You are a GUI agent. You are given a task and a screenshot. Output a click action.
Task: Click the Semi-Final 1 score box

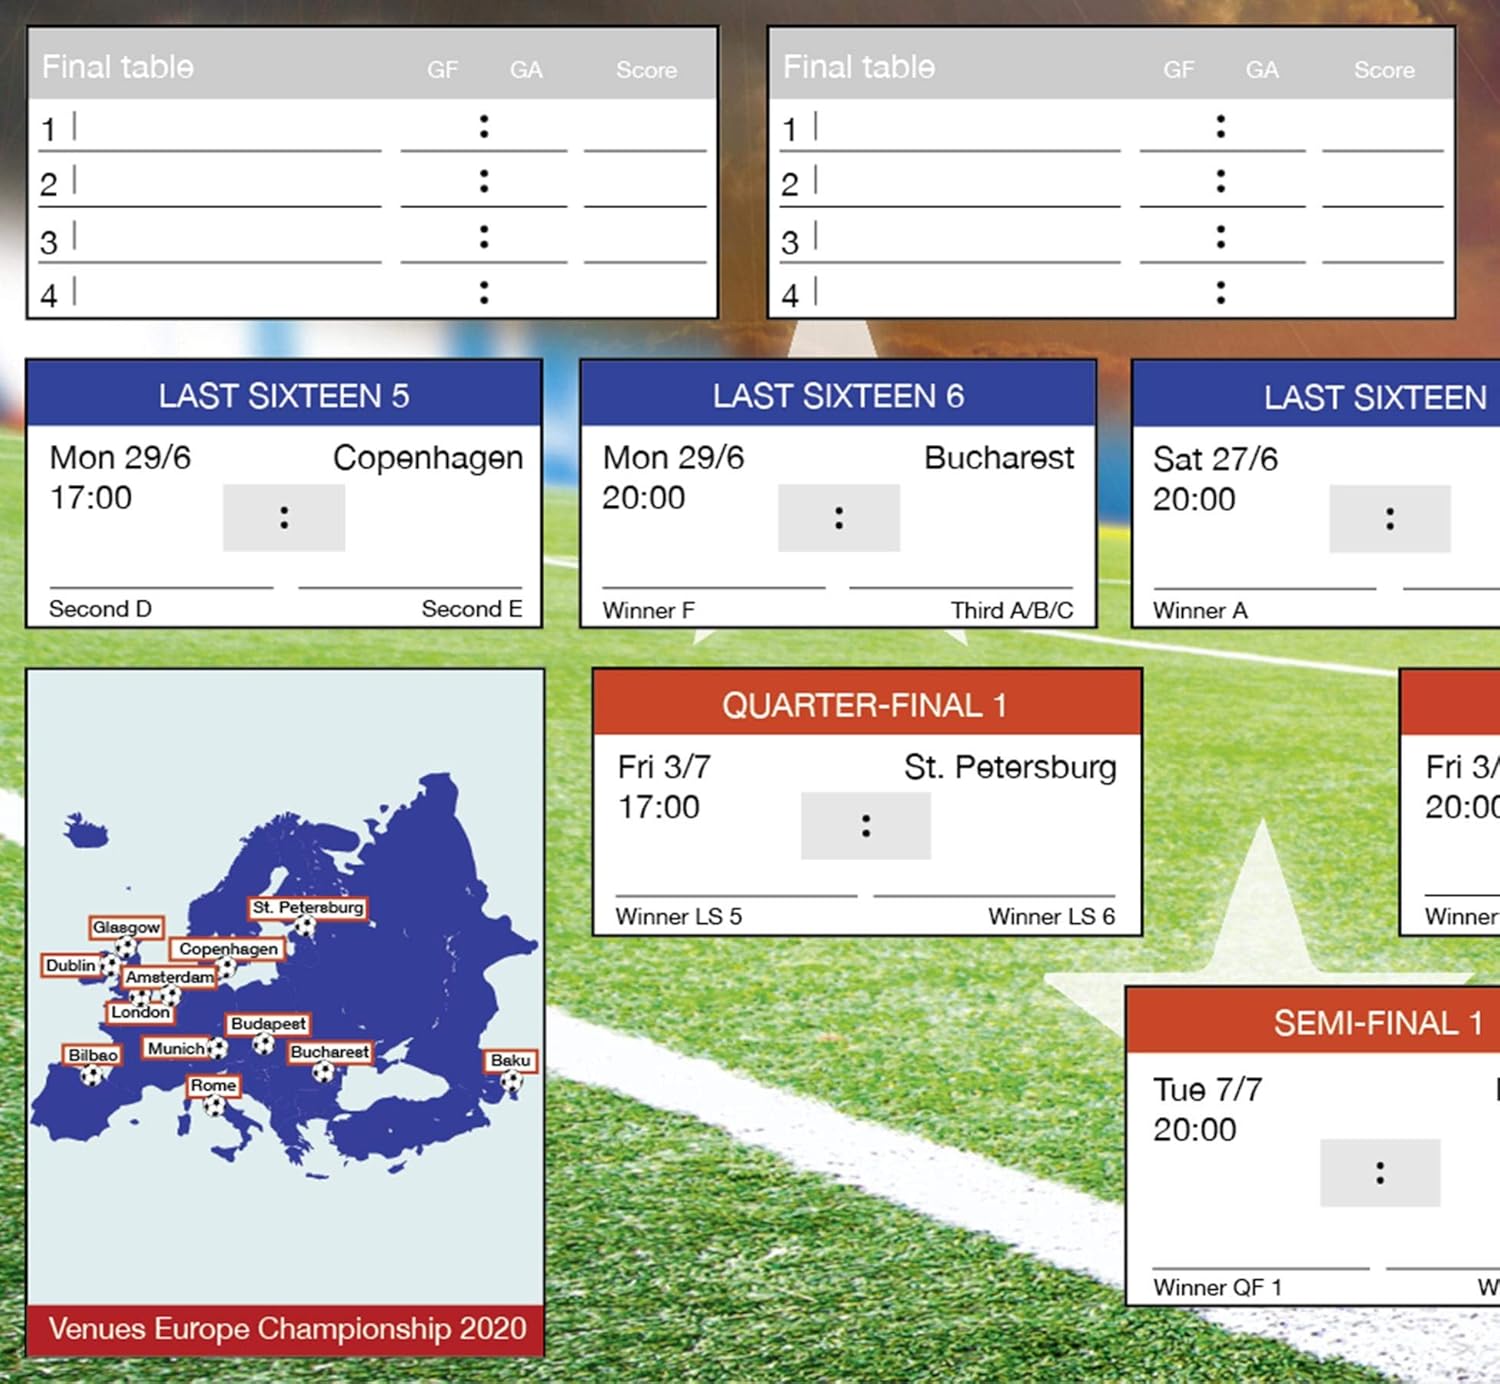(x=1380, y=1173)
